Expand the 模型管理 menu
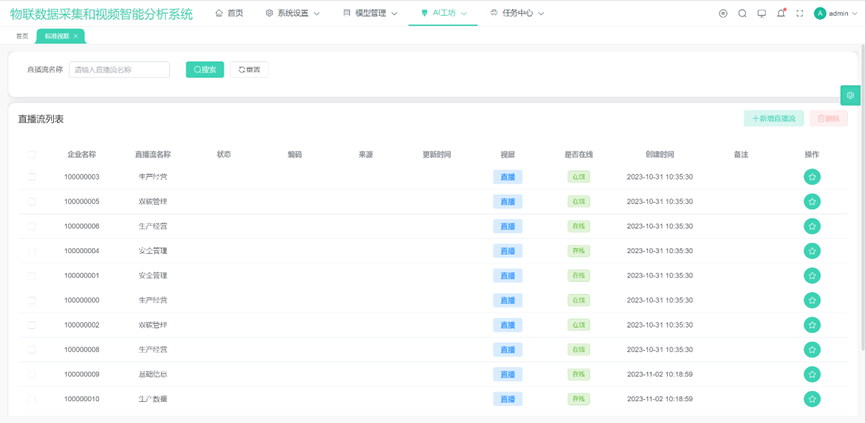The width and height of the screenshot is (865, 423). (x=370, y=13)
